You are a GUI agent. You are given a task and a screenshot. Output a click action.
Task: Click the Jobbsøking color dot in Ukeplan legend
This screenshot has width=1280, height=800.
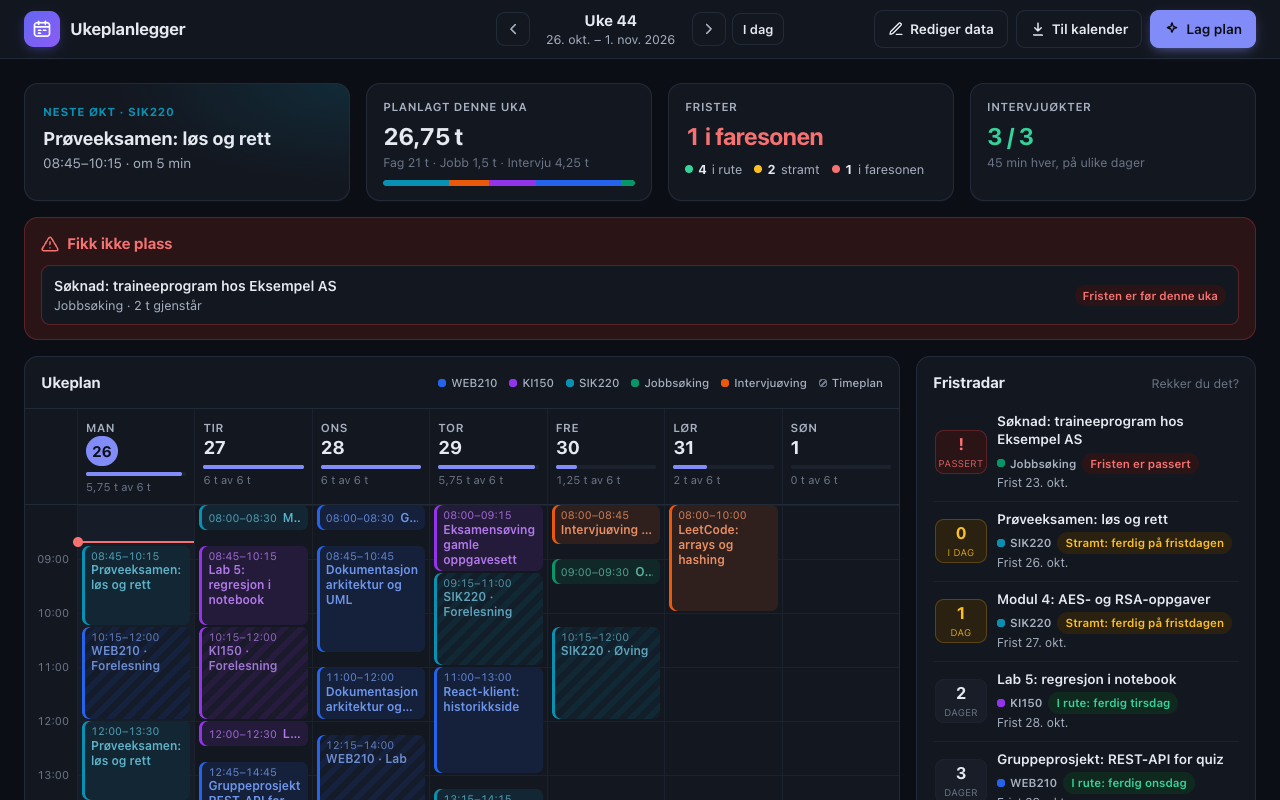click(x=635, y=383)
